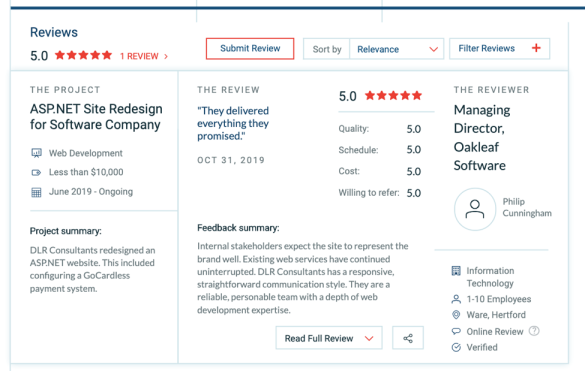Open the 1 REVIEW link
The height and width of the screenshot is (371, 585).
tap(144, 56)
